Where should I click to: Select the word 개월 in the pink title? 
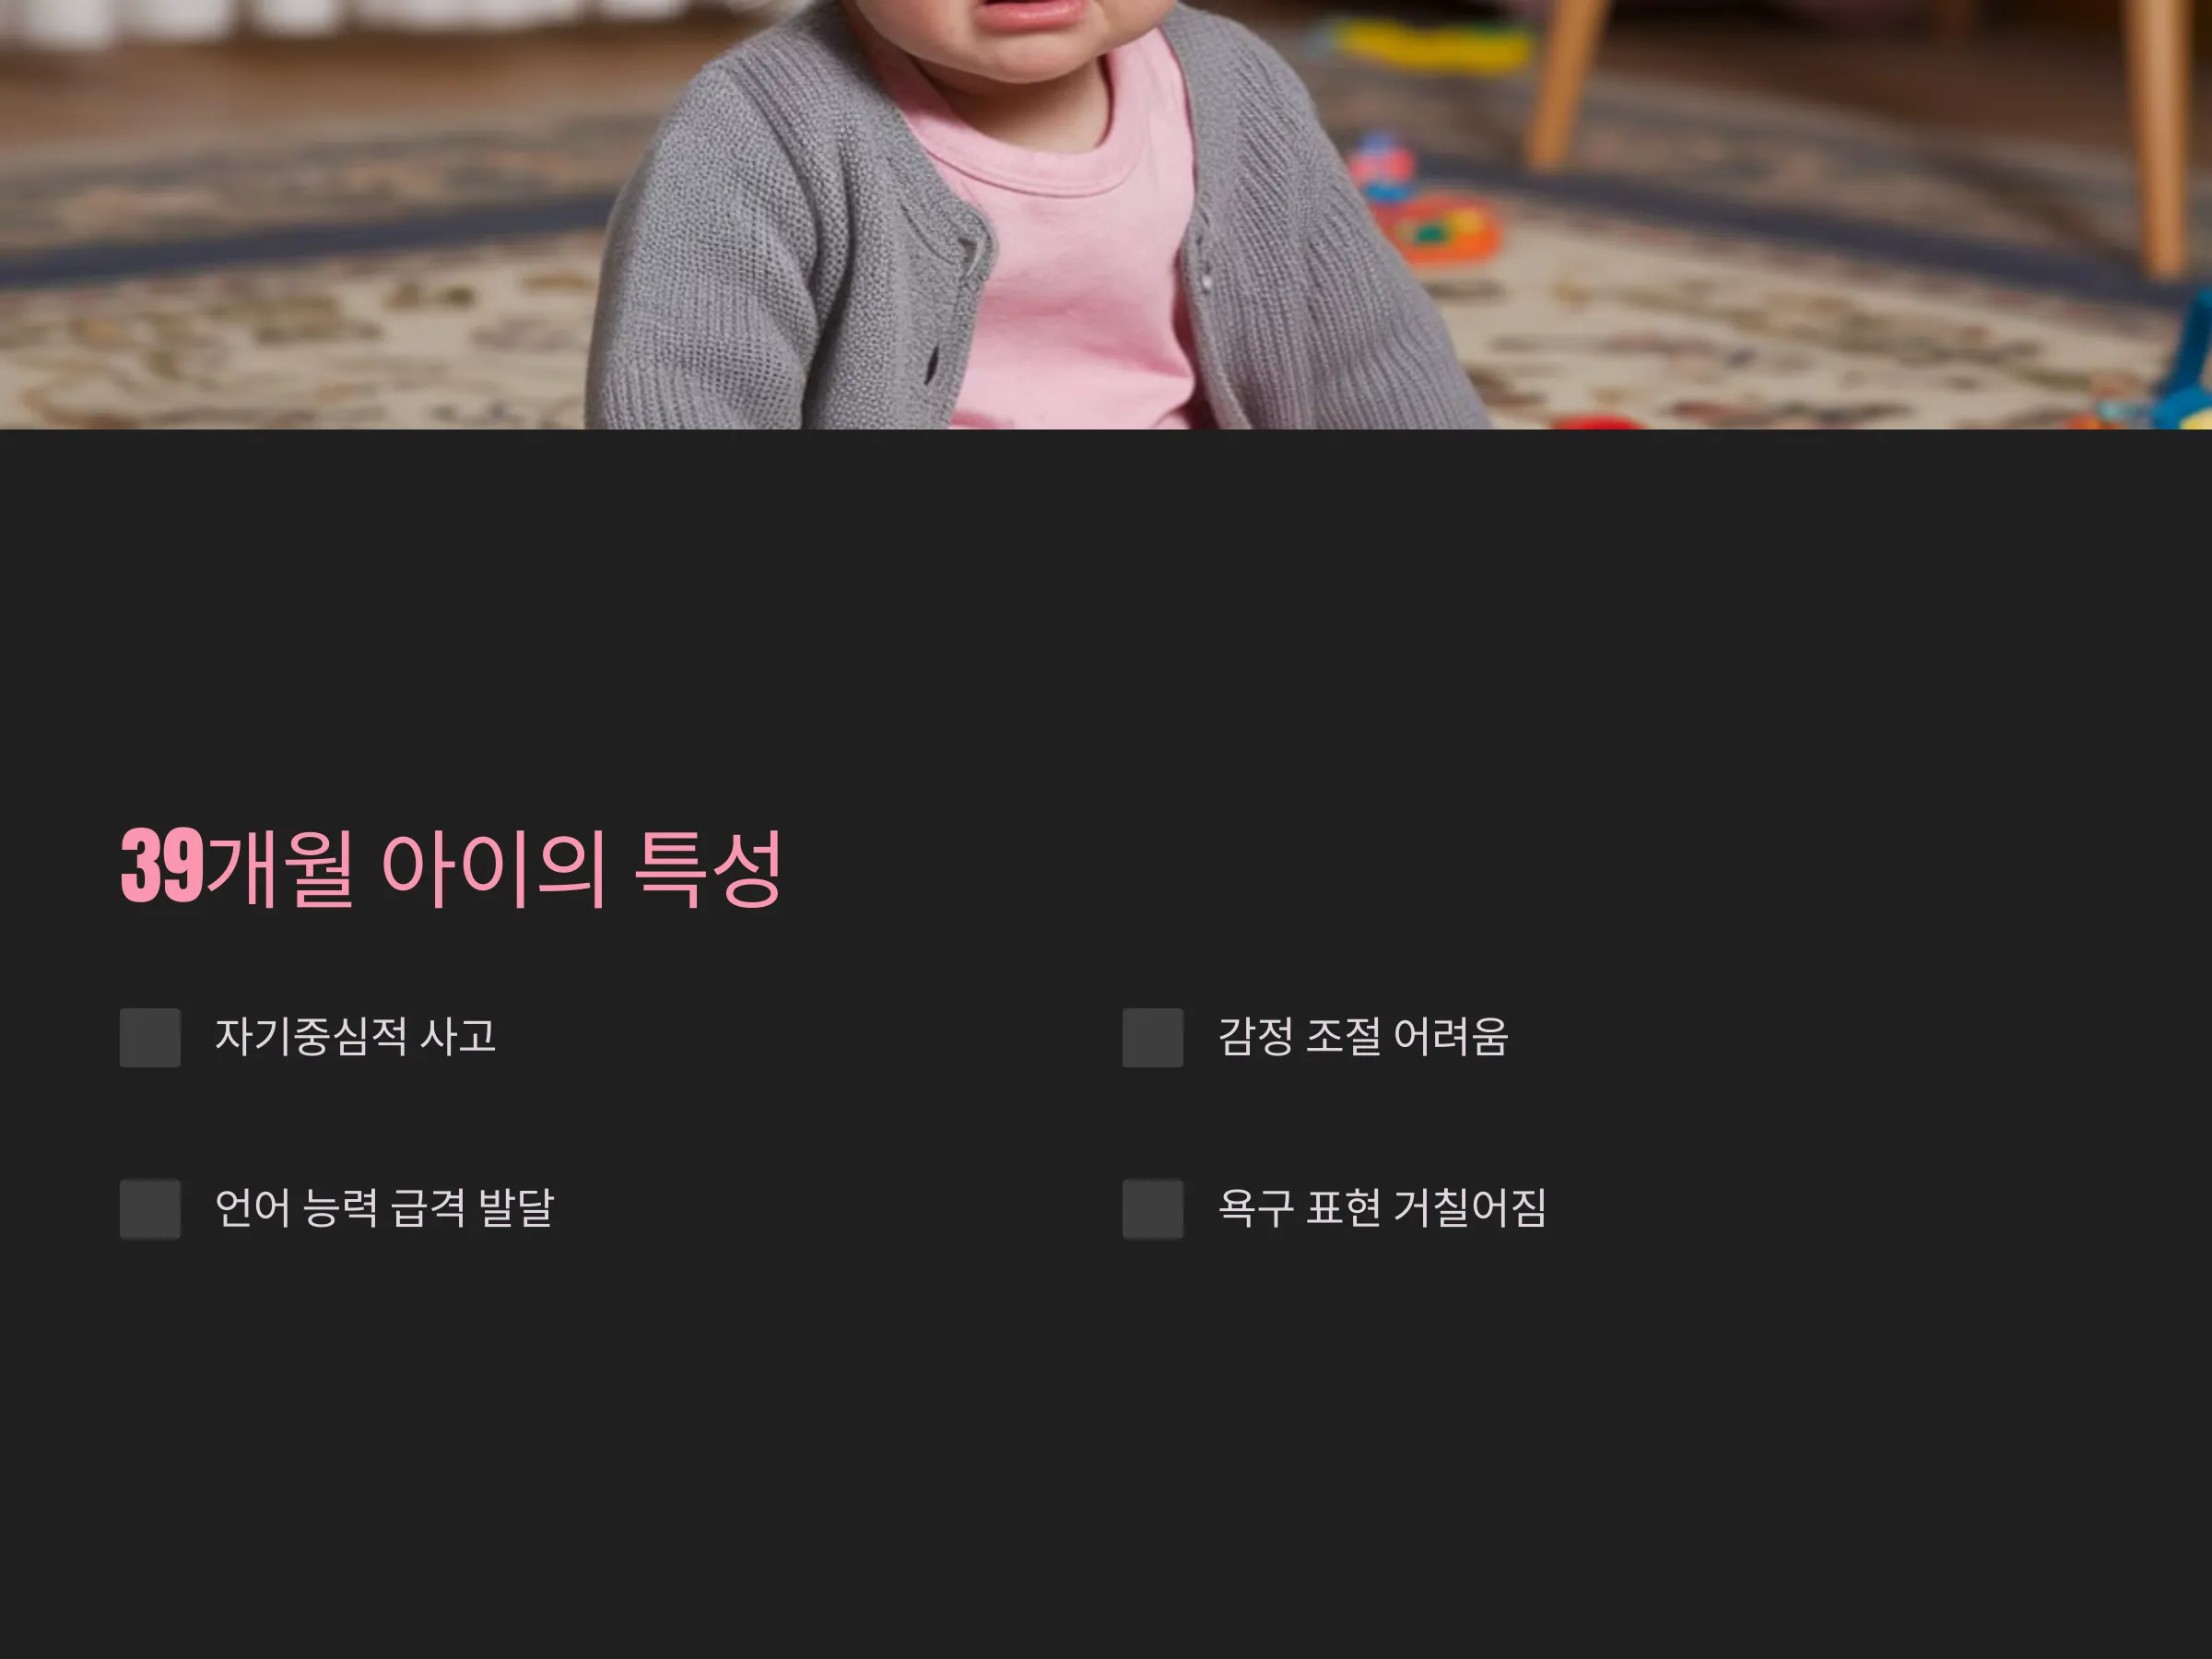(x=281, y=868)
